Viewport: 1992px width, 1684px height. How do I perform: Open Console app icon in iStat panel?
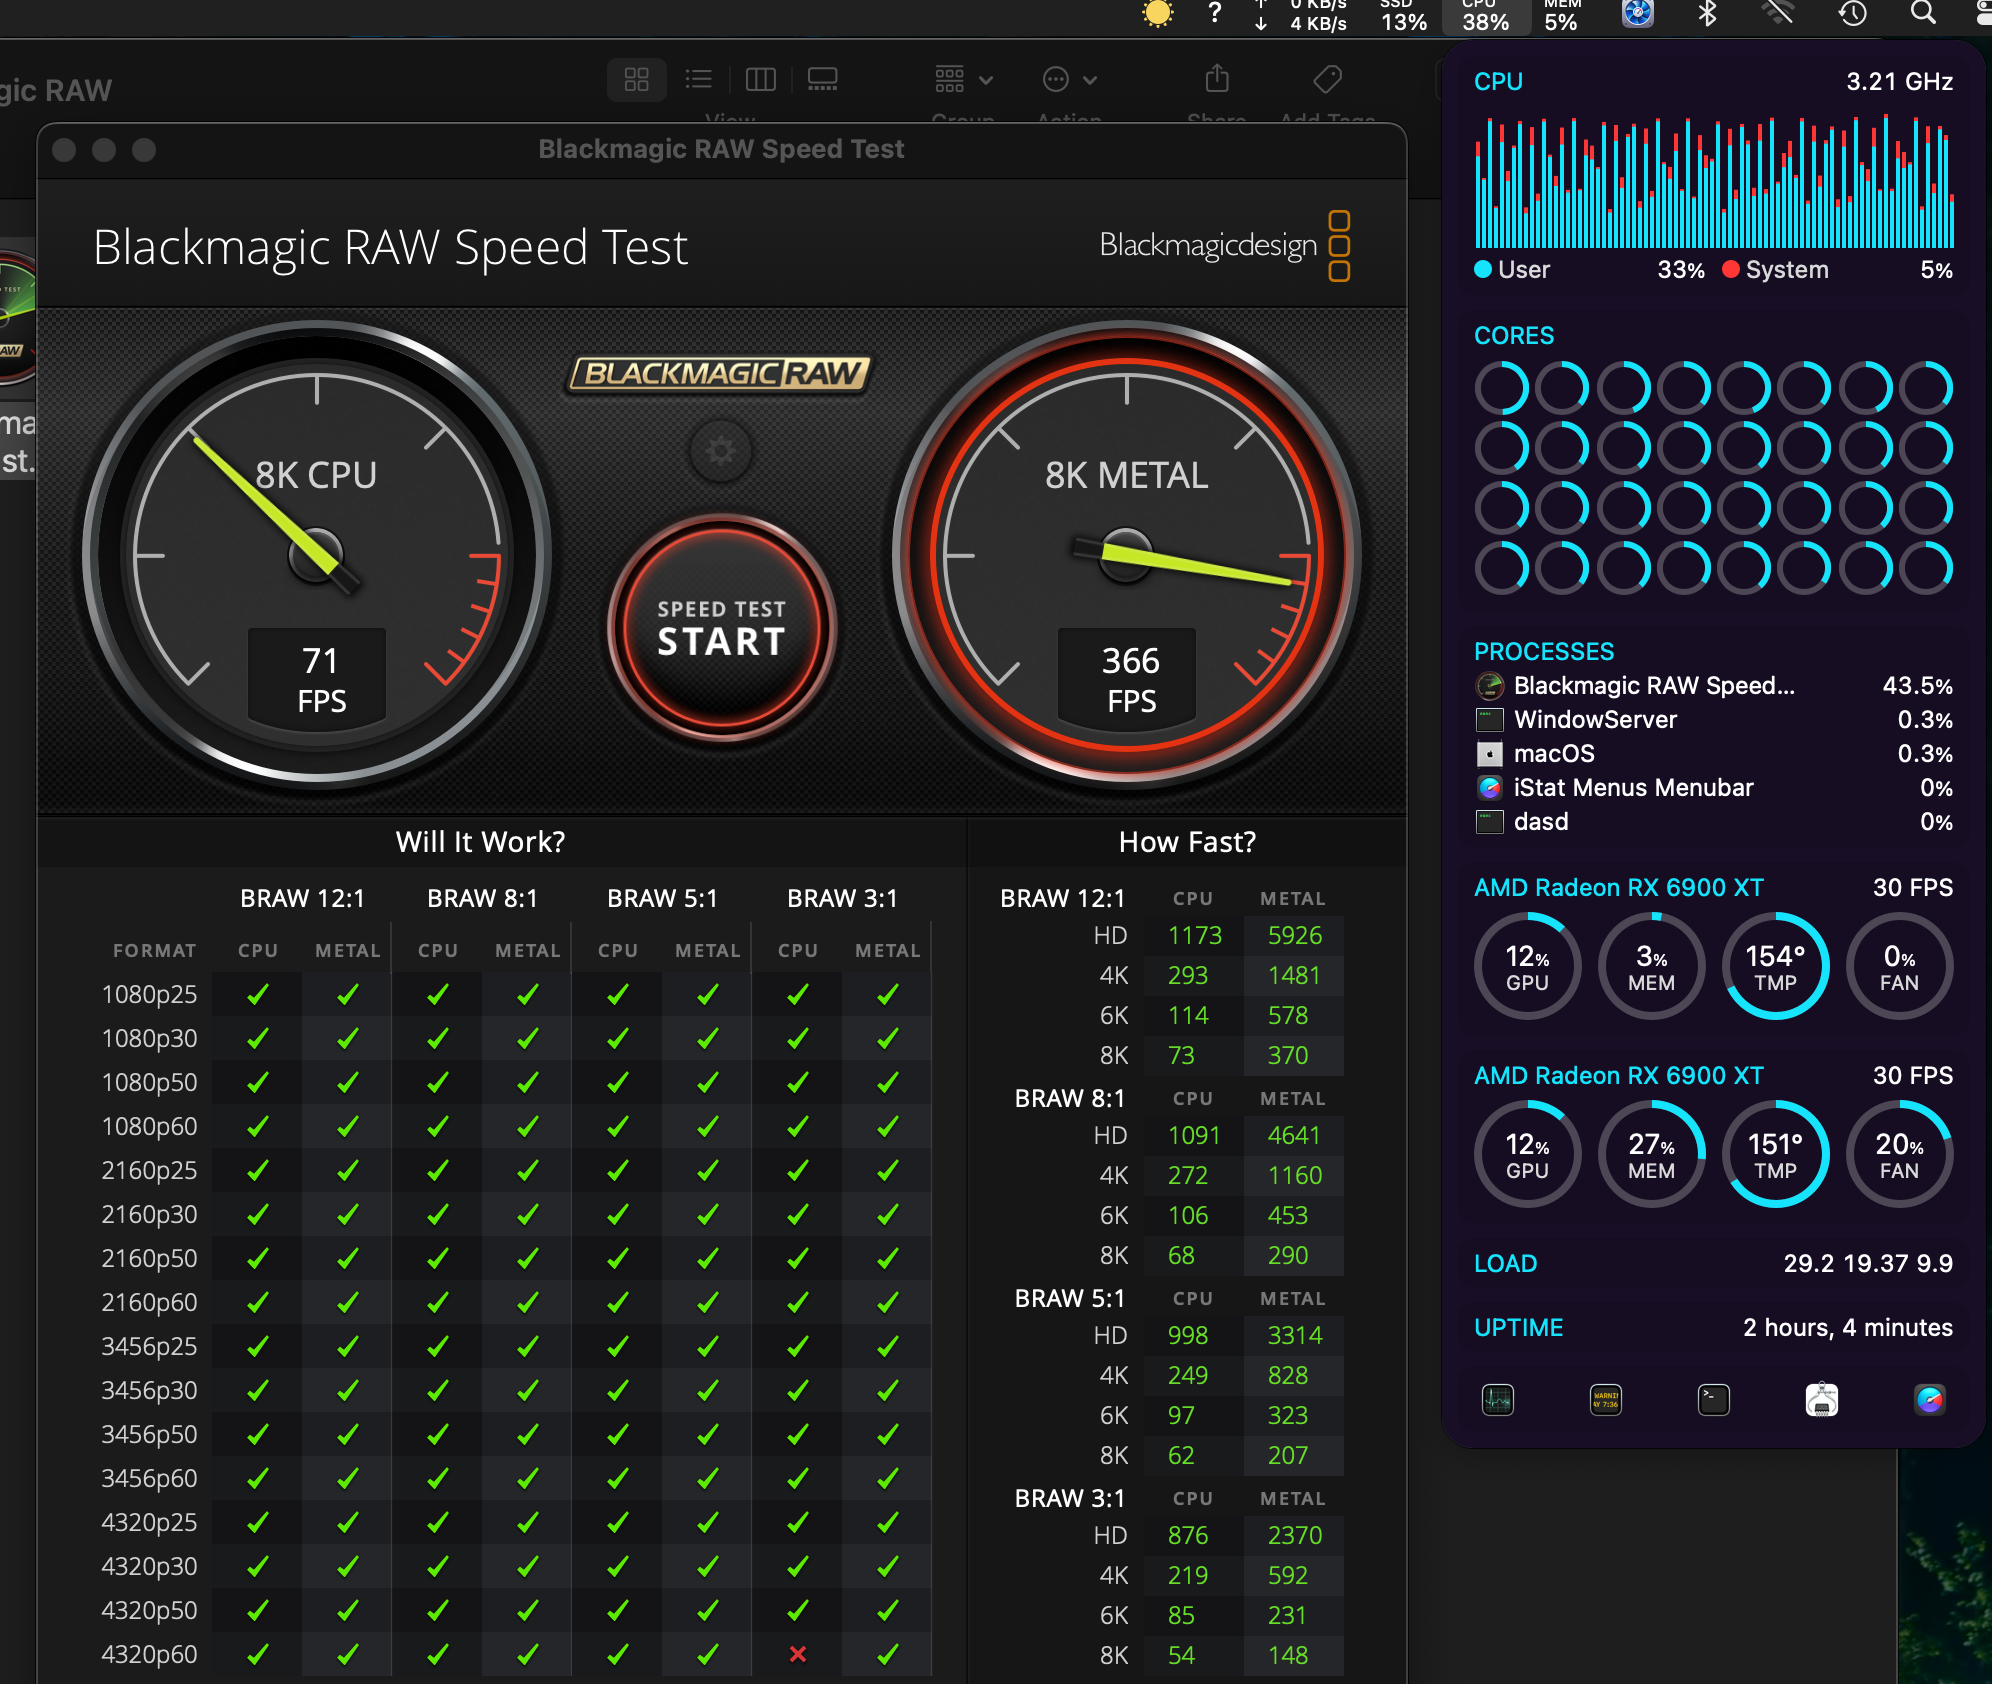tap(1605, 1400)
